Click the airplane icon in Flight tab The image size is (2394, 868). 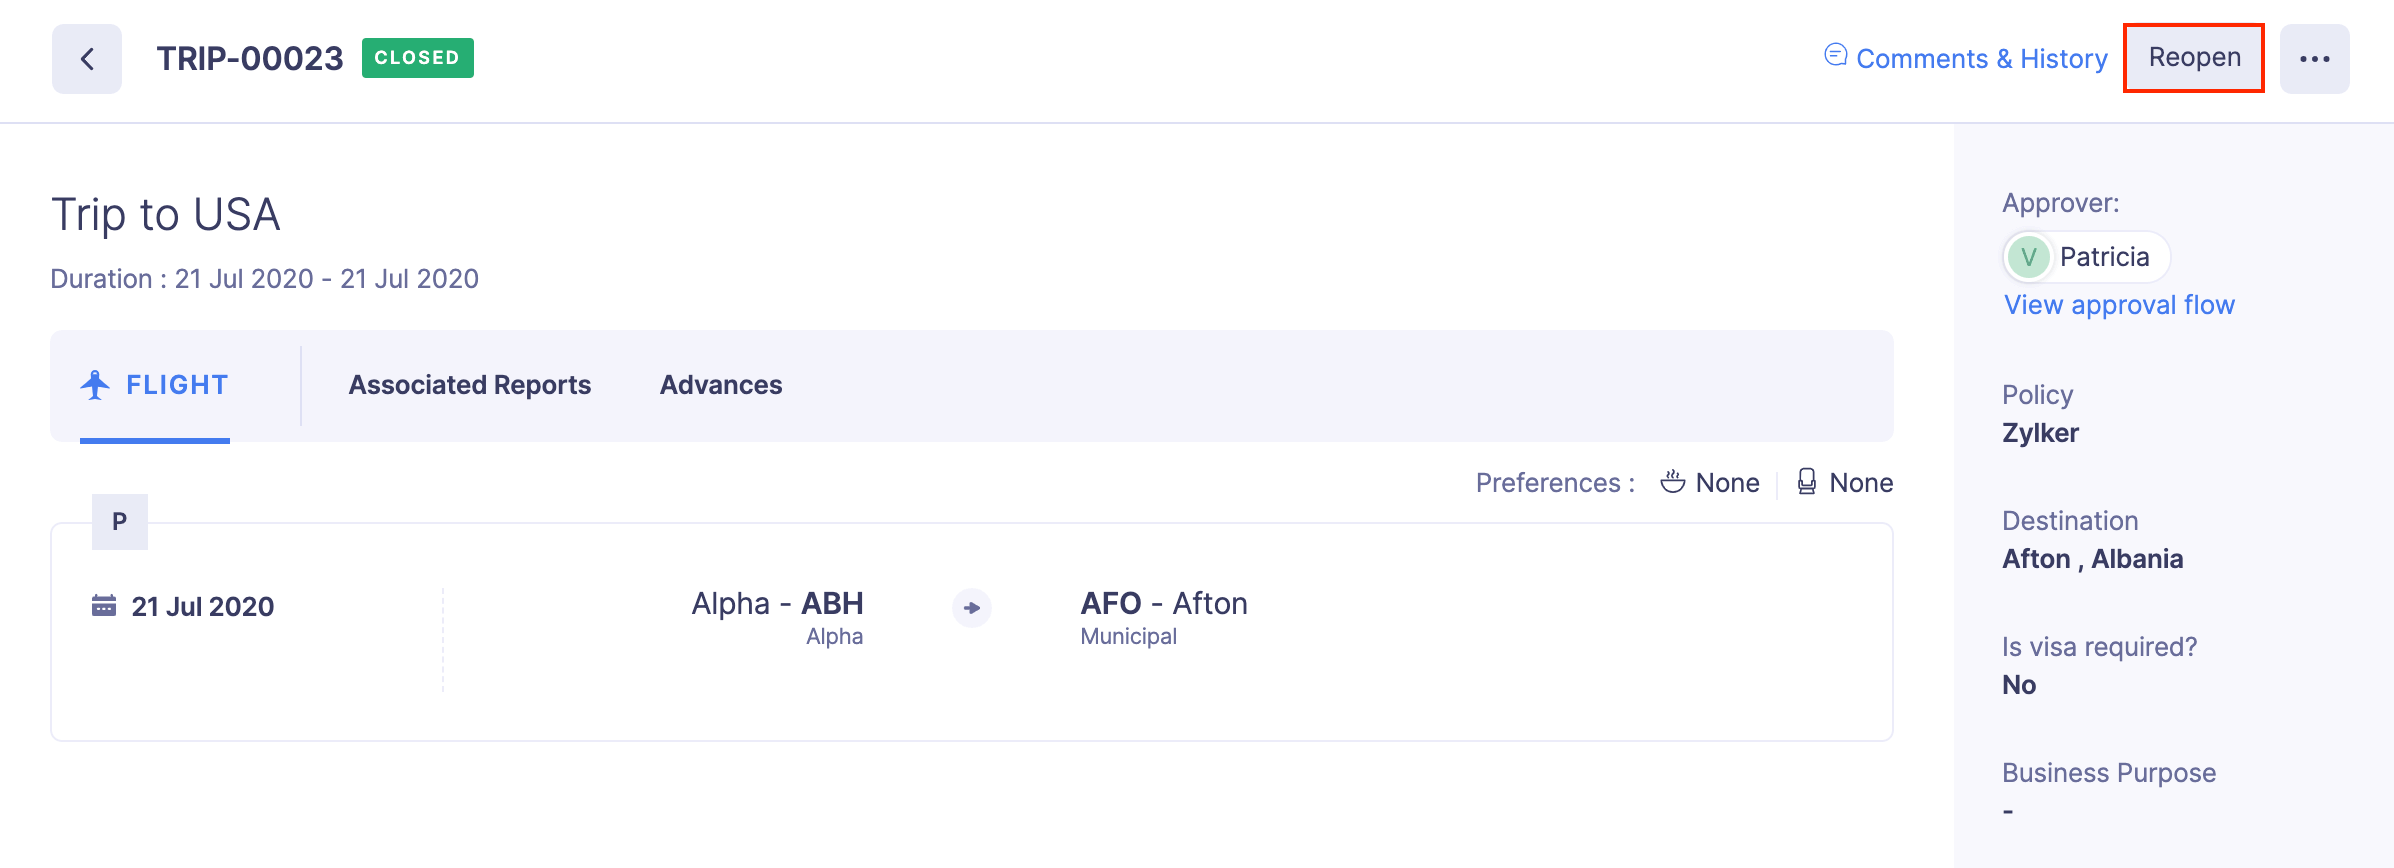coord(96,385)
